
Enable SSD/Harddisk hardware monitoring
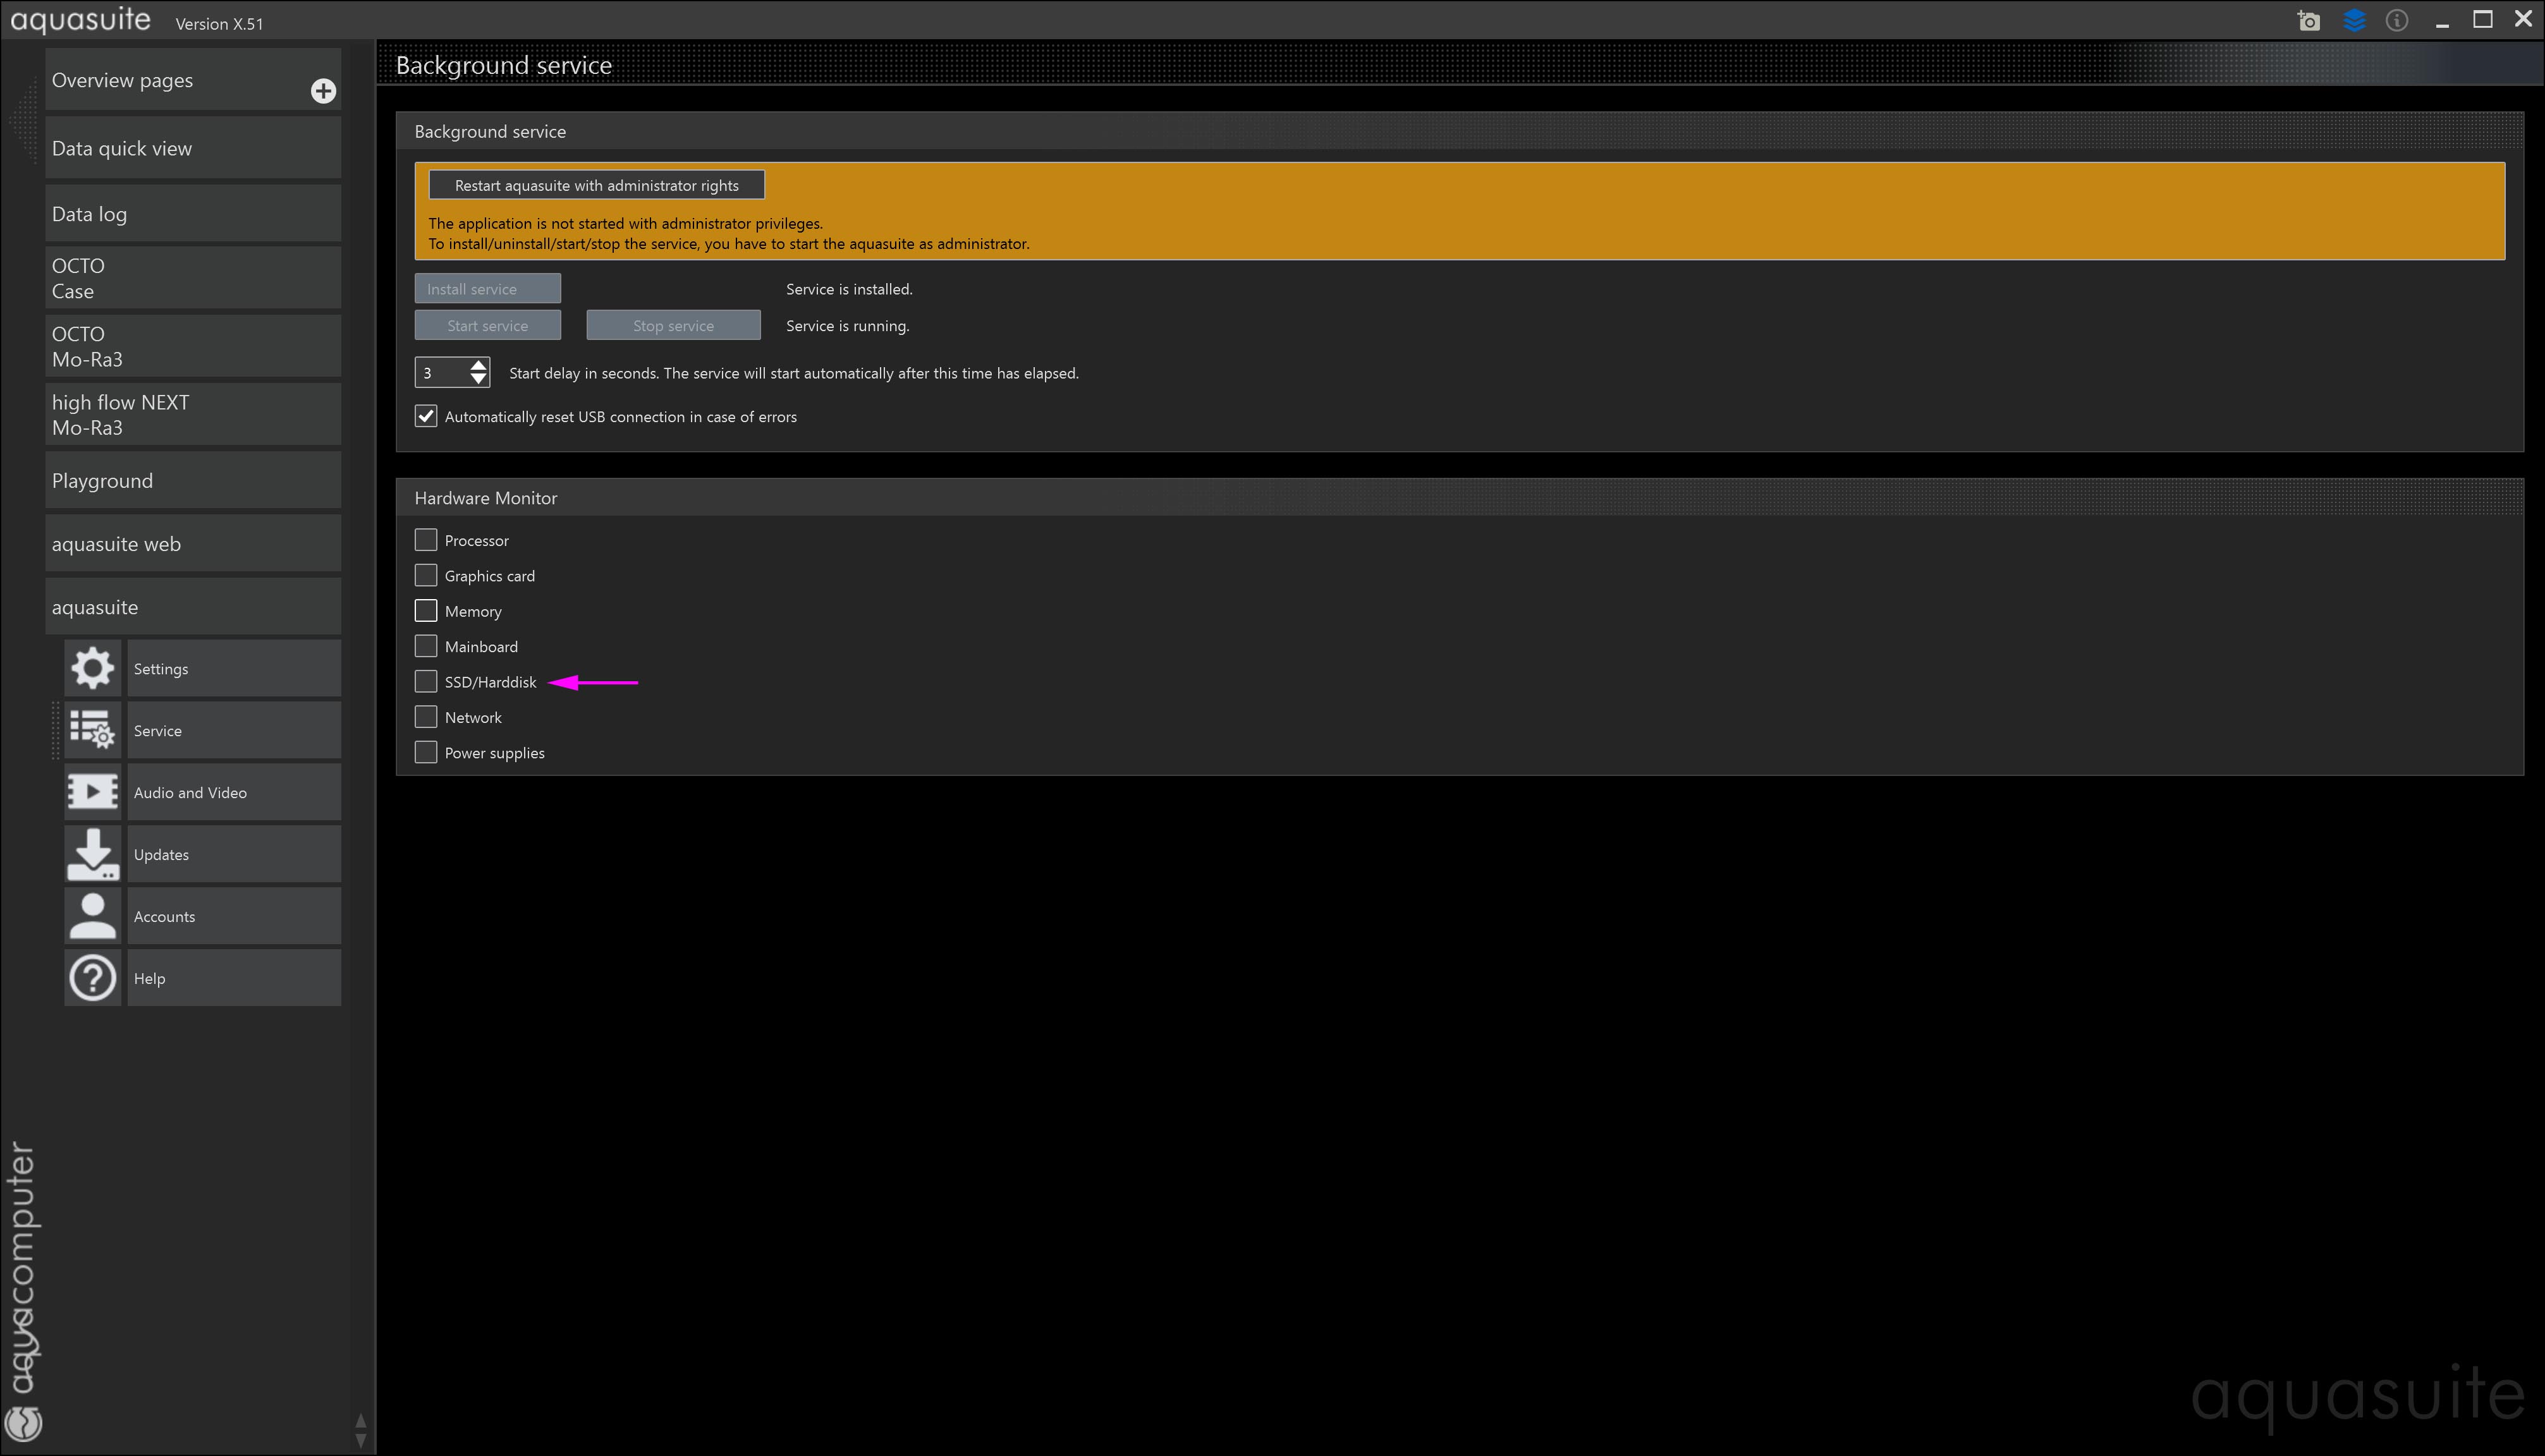pos(426,682)
